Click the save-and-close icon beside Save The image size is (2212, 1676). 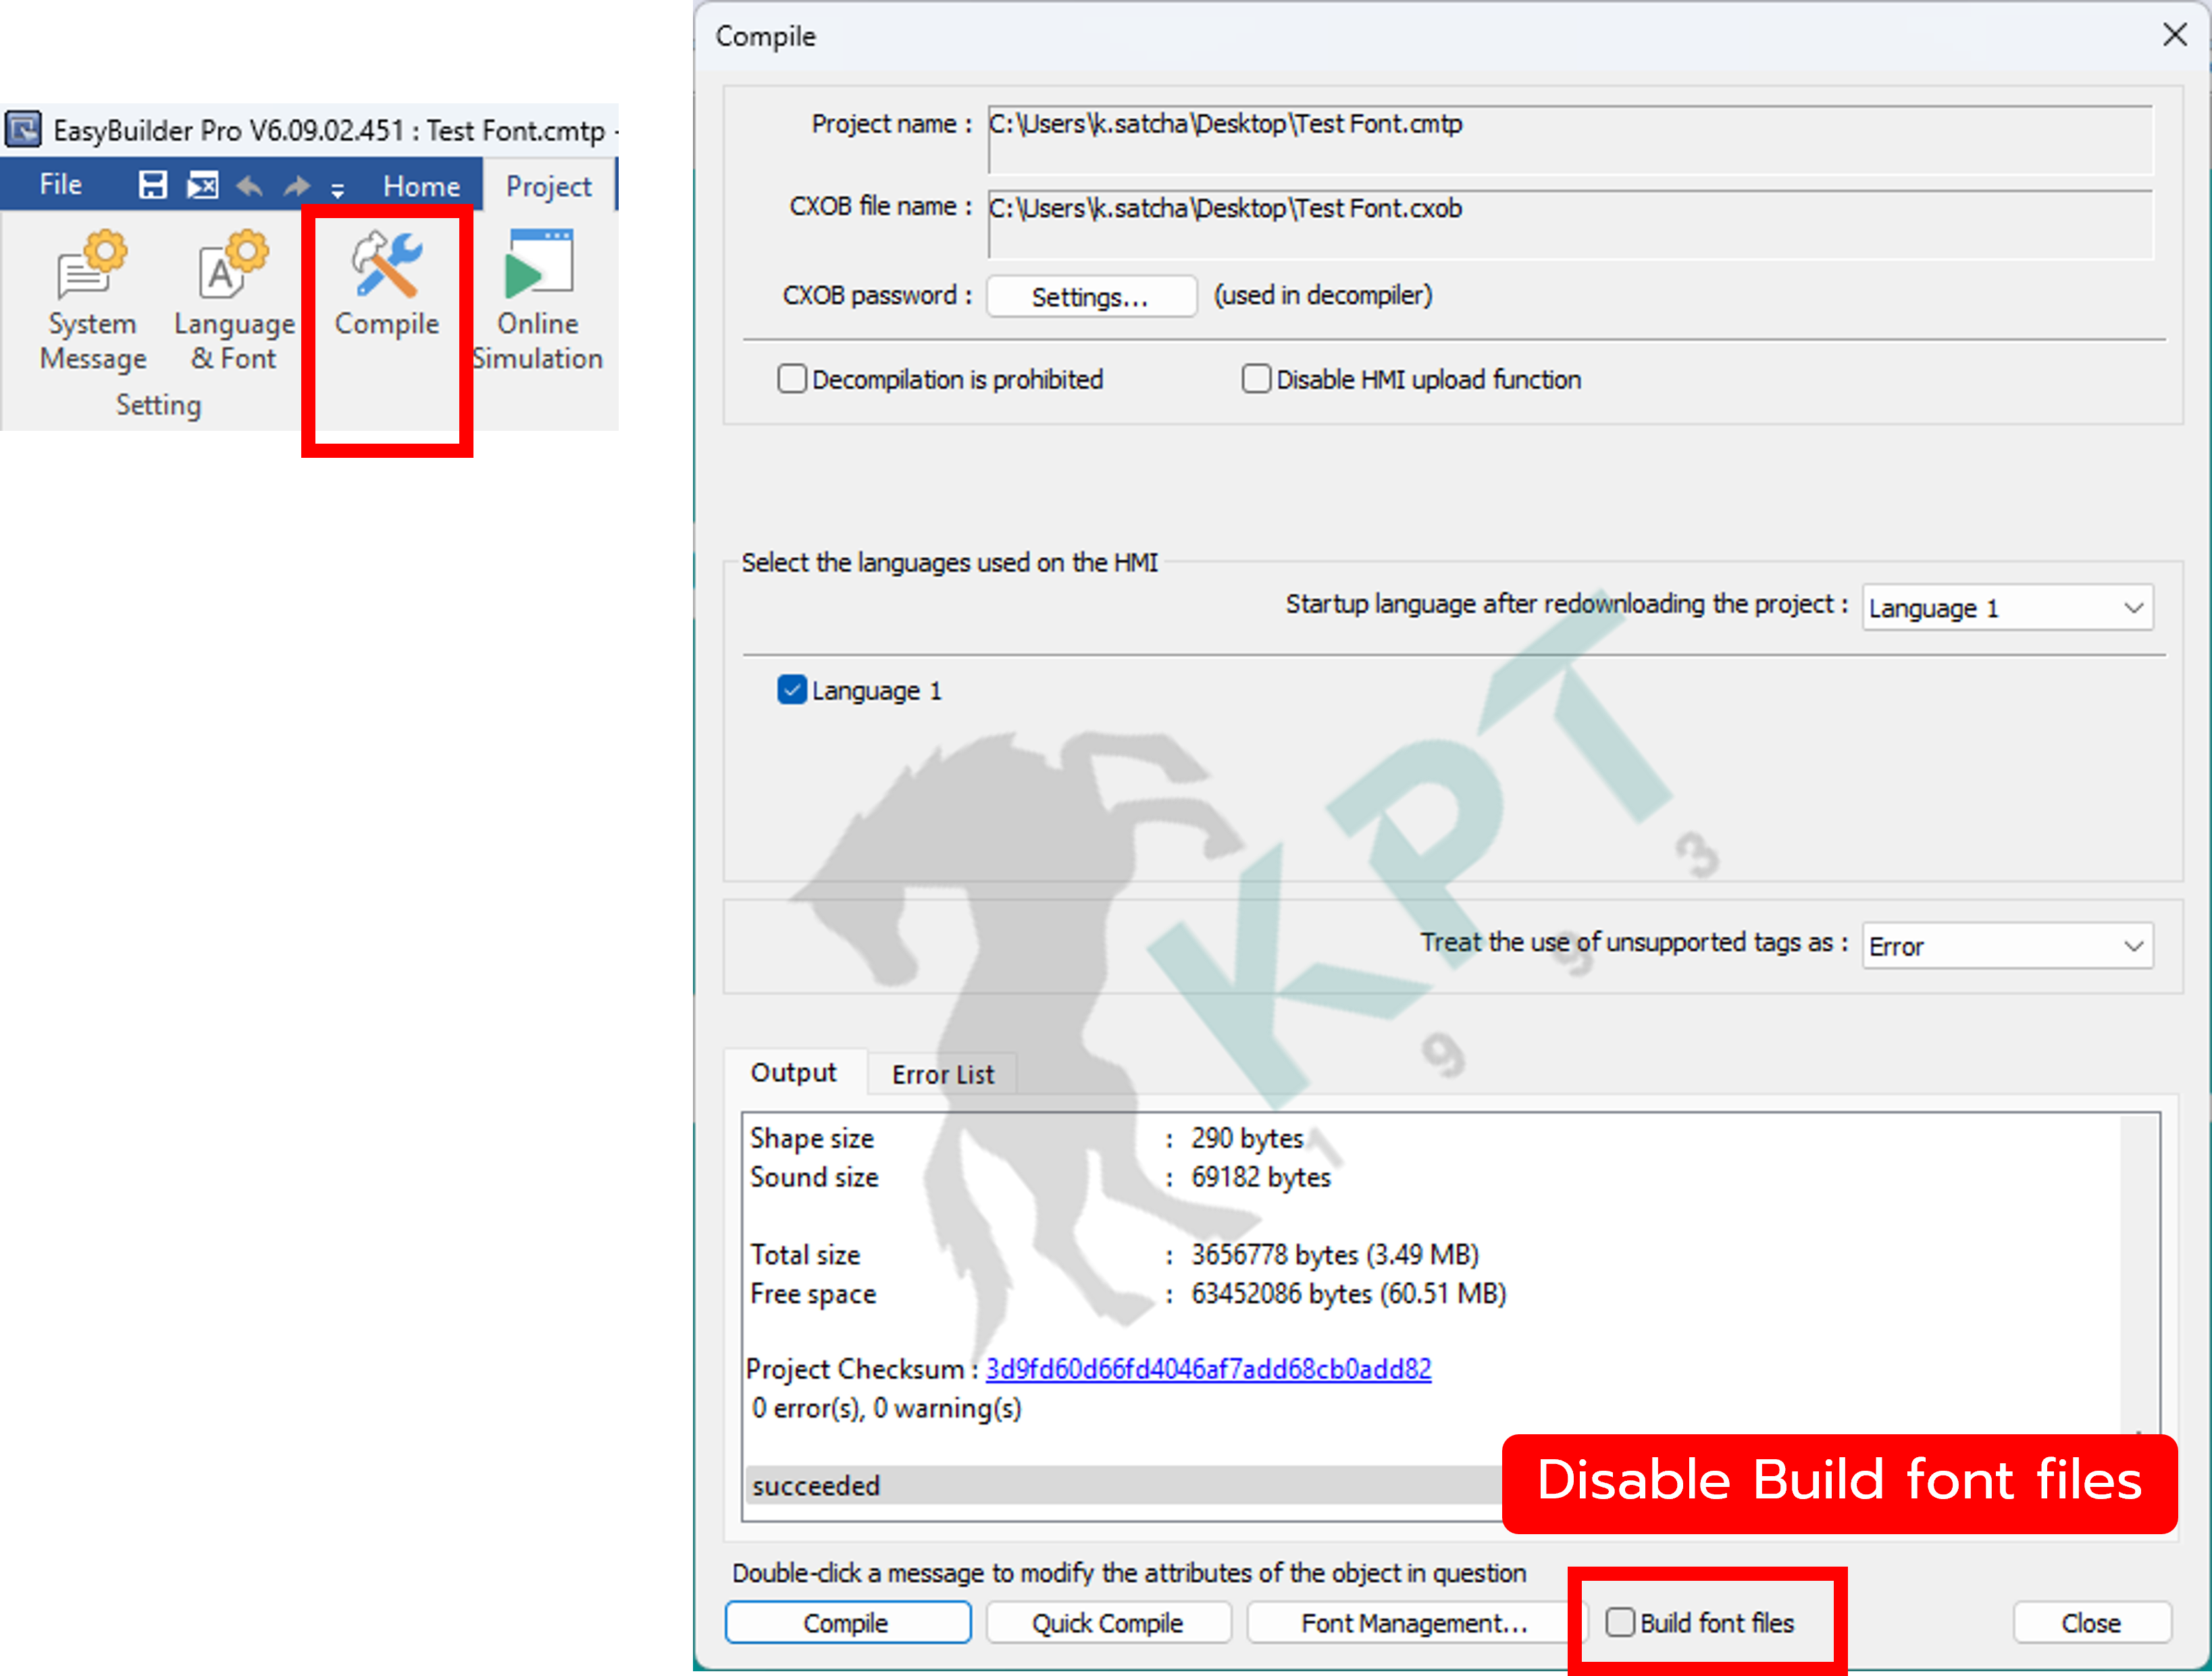[x=203, y=185]
